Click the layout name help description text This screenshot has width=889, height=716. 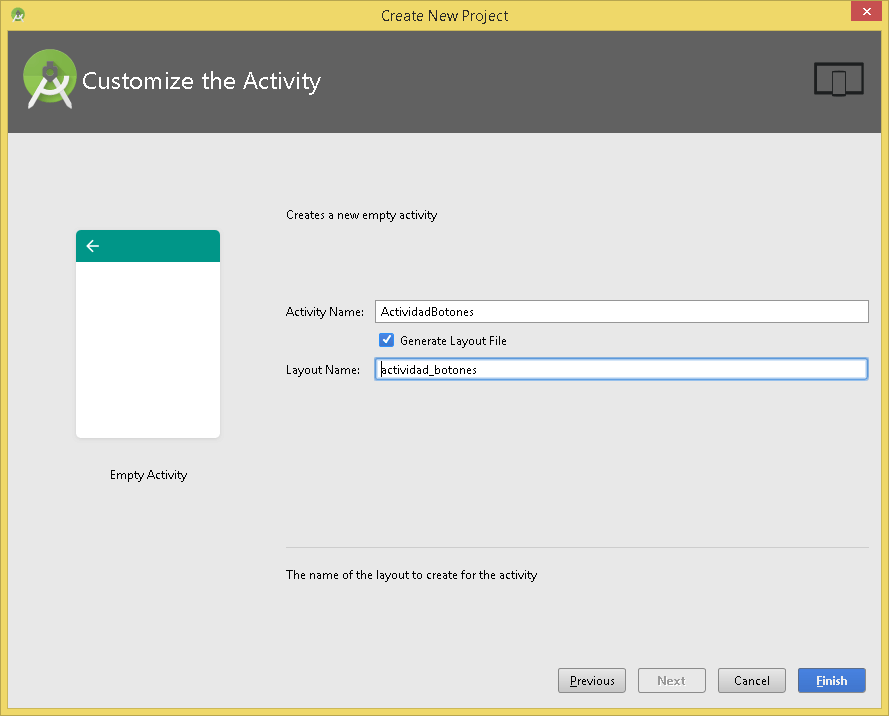(412, 575)
